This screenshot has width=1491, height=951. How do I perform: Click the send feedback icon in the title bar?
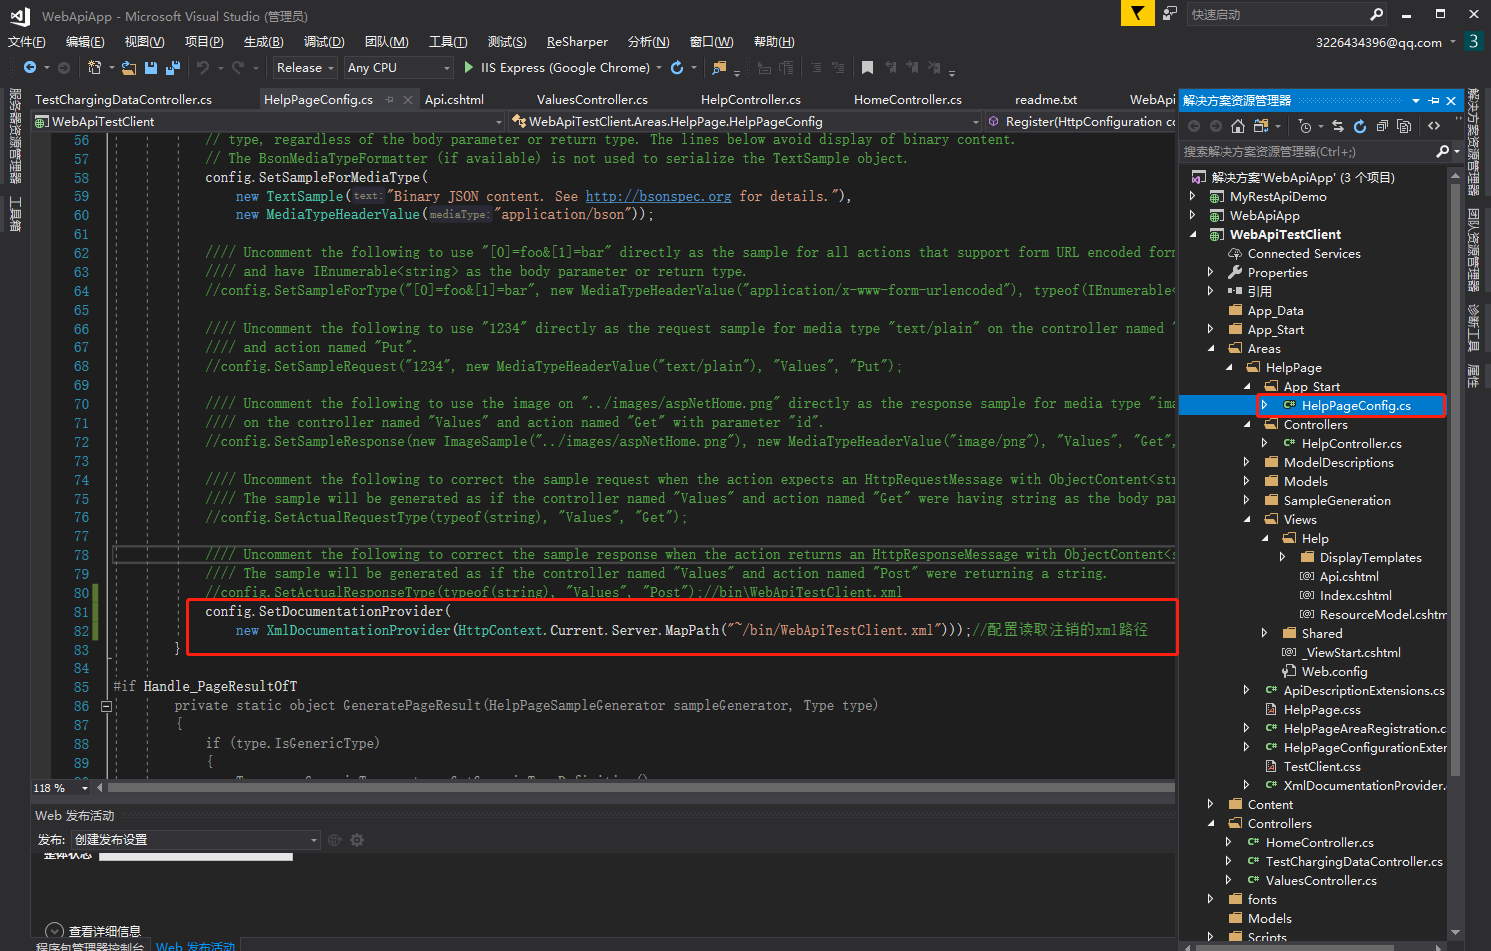[x=1169, y=13]
